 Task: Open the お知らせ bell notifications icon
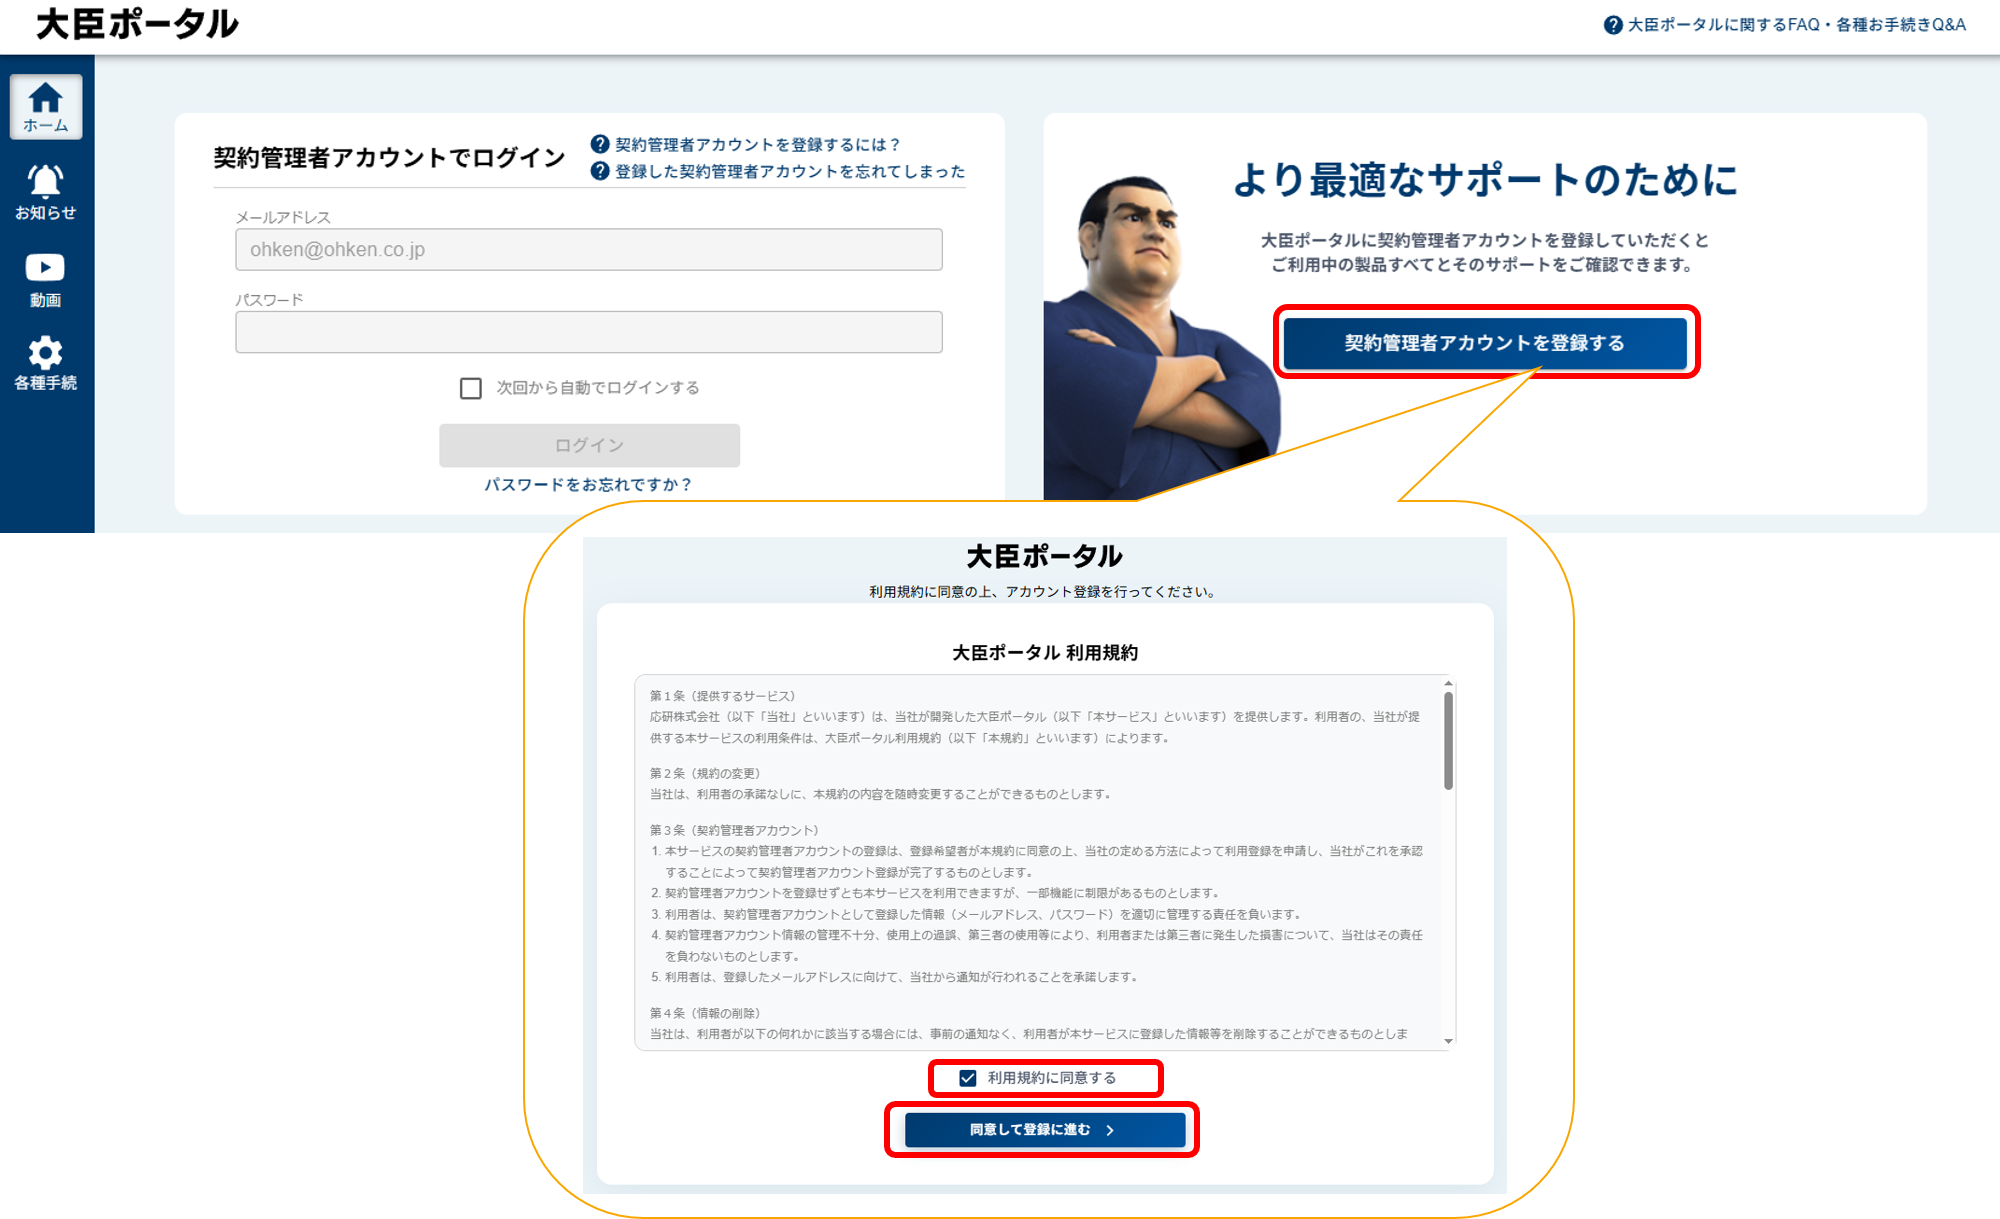coord(46,192)
